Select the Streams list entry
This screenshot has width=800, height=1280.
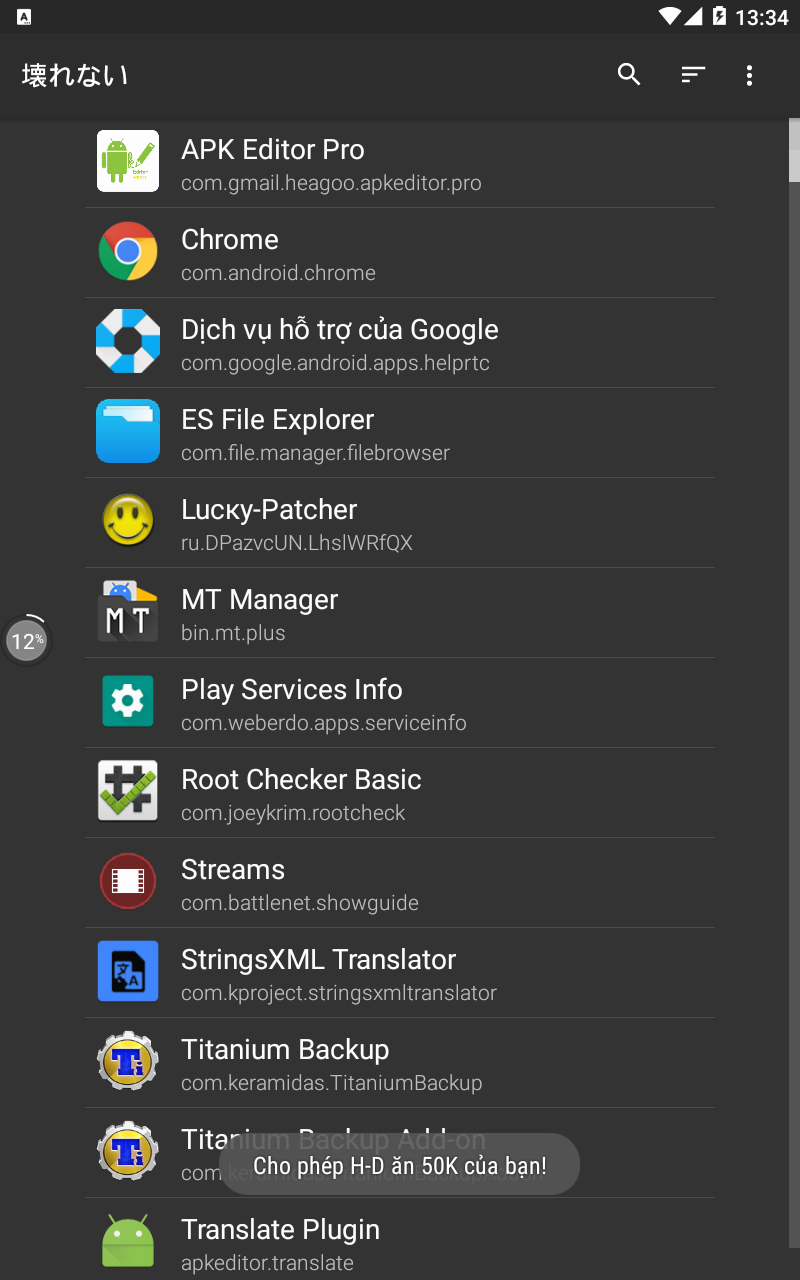(x=400, y=882)
